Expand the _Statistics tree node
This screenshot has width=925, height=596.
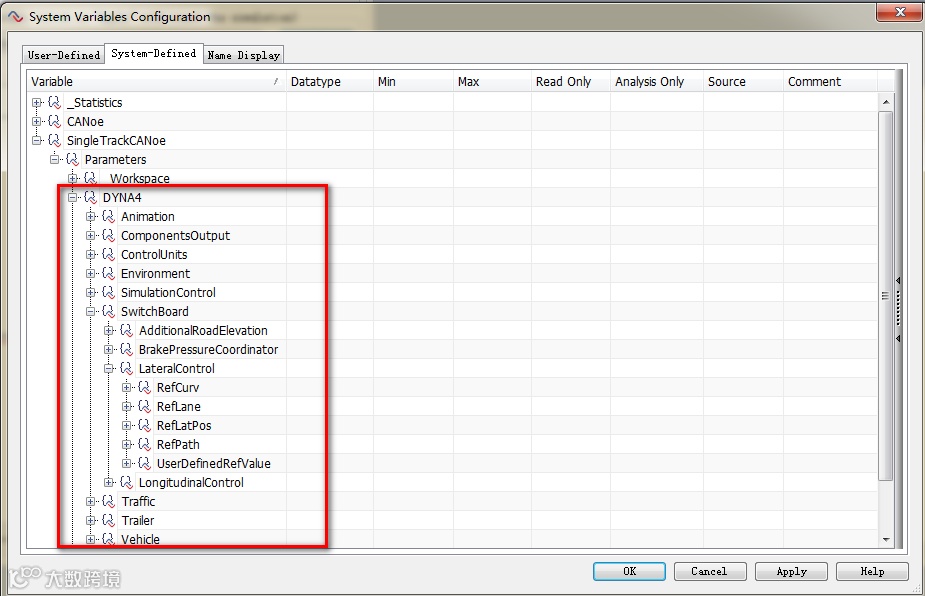point(37,103)
